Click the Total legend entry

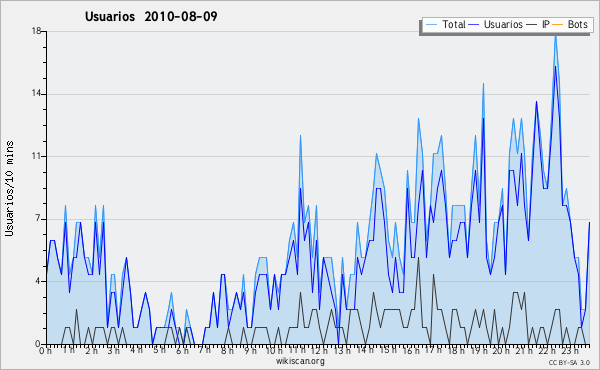445,24
